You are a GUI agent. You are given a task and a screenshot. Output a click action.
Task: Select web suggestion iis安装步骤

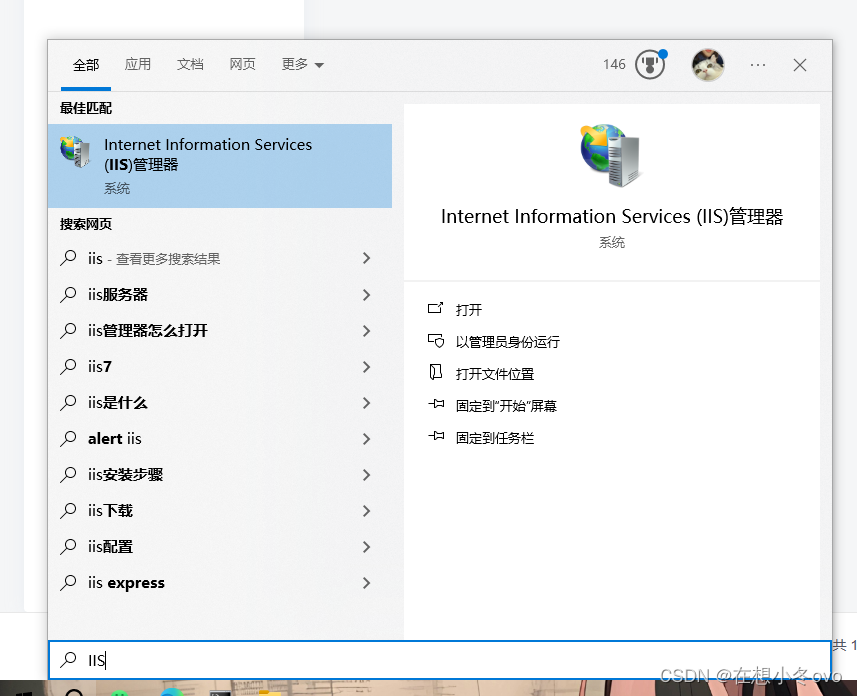point(220,475)
